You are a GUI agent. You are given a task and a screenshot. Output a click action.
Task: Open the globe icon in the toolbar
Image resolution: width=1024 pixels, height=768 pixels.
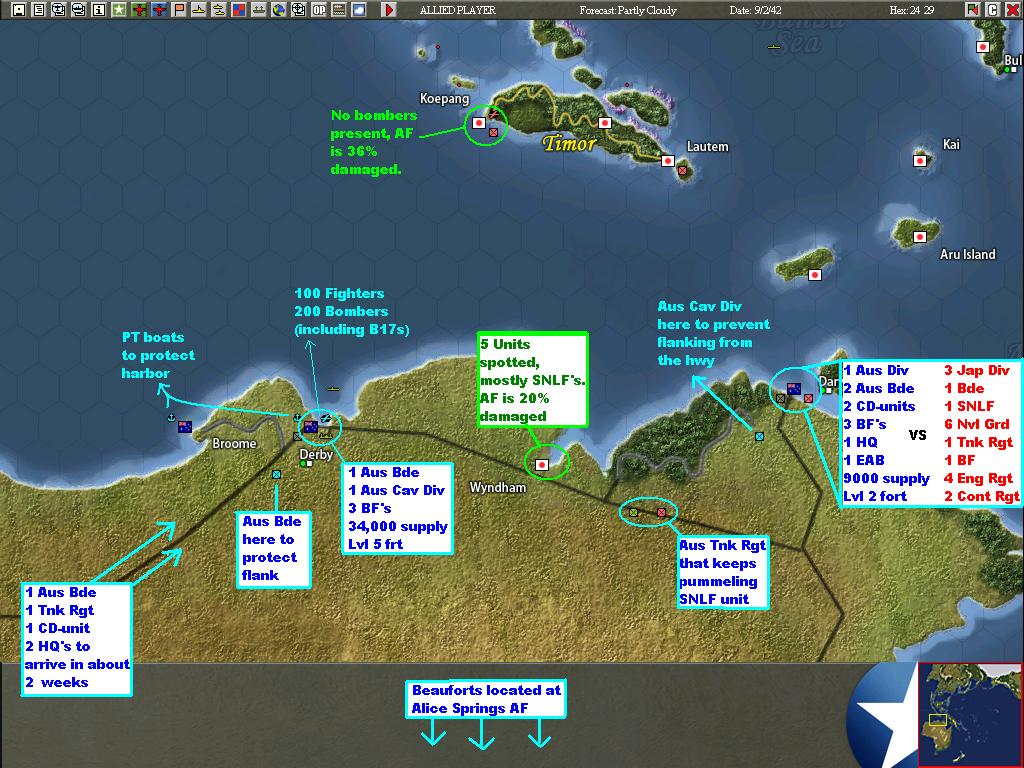(279, 10)
